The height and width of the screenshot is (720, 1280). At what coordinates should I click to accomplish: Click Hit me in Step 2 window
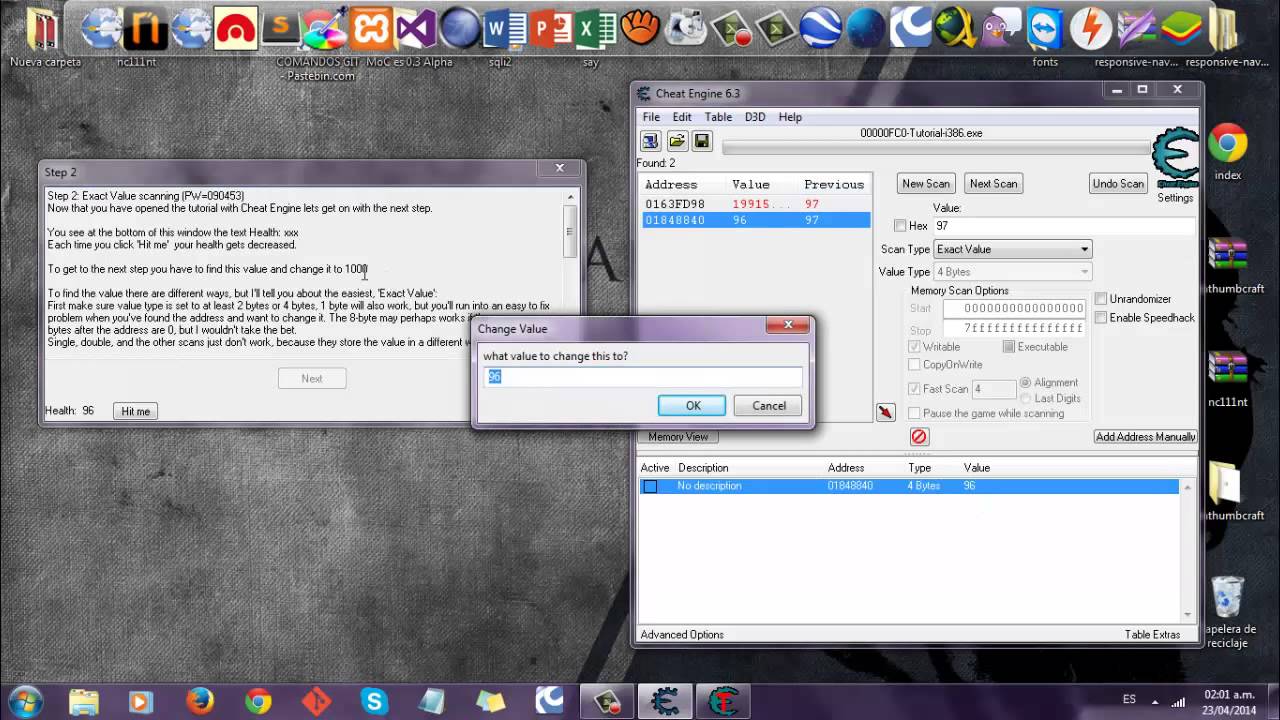[x=135, y=411]
